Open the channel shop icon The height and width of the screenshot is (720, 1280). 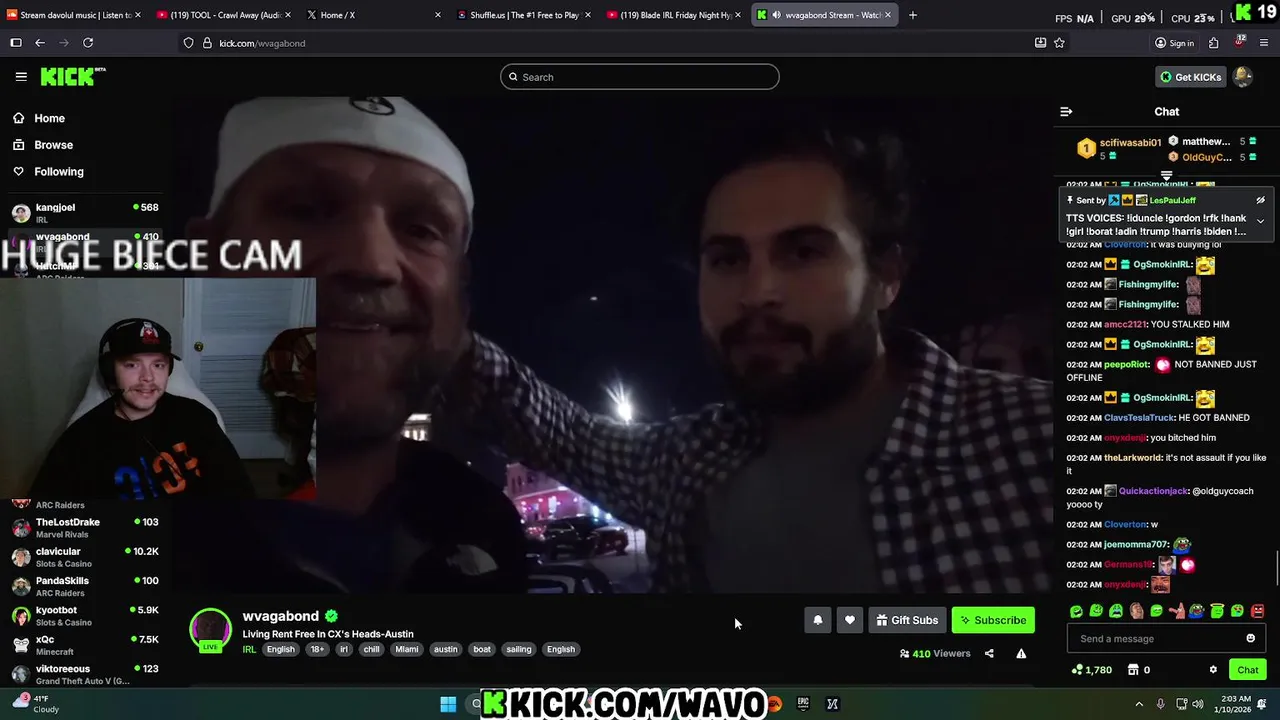tap(1133, 670)
